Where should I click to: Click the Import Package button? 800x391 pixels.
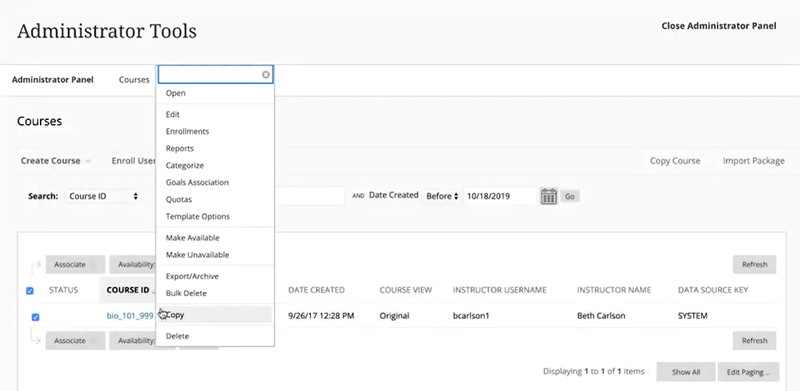754,160
